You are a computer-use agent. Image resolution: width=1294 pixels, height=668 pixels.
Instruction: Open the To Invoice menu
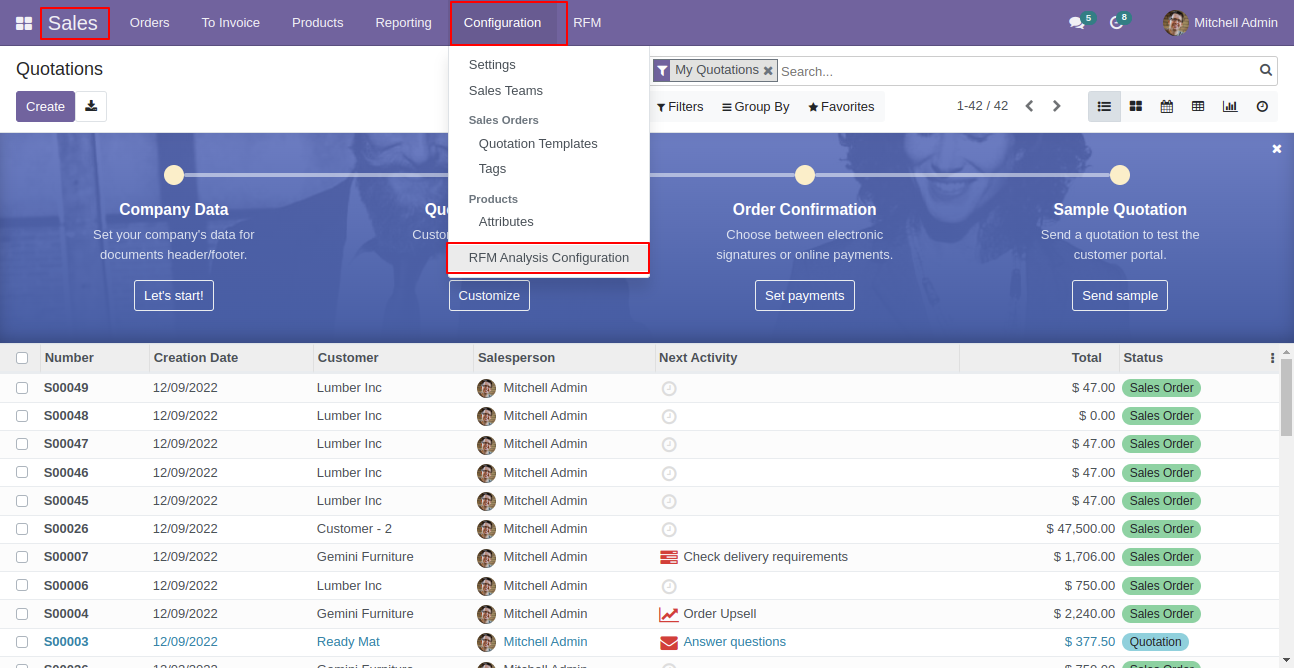tap(231, 23)
